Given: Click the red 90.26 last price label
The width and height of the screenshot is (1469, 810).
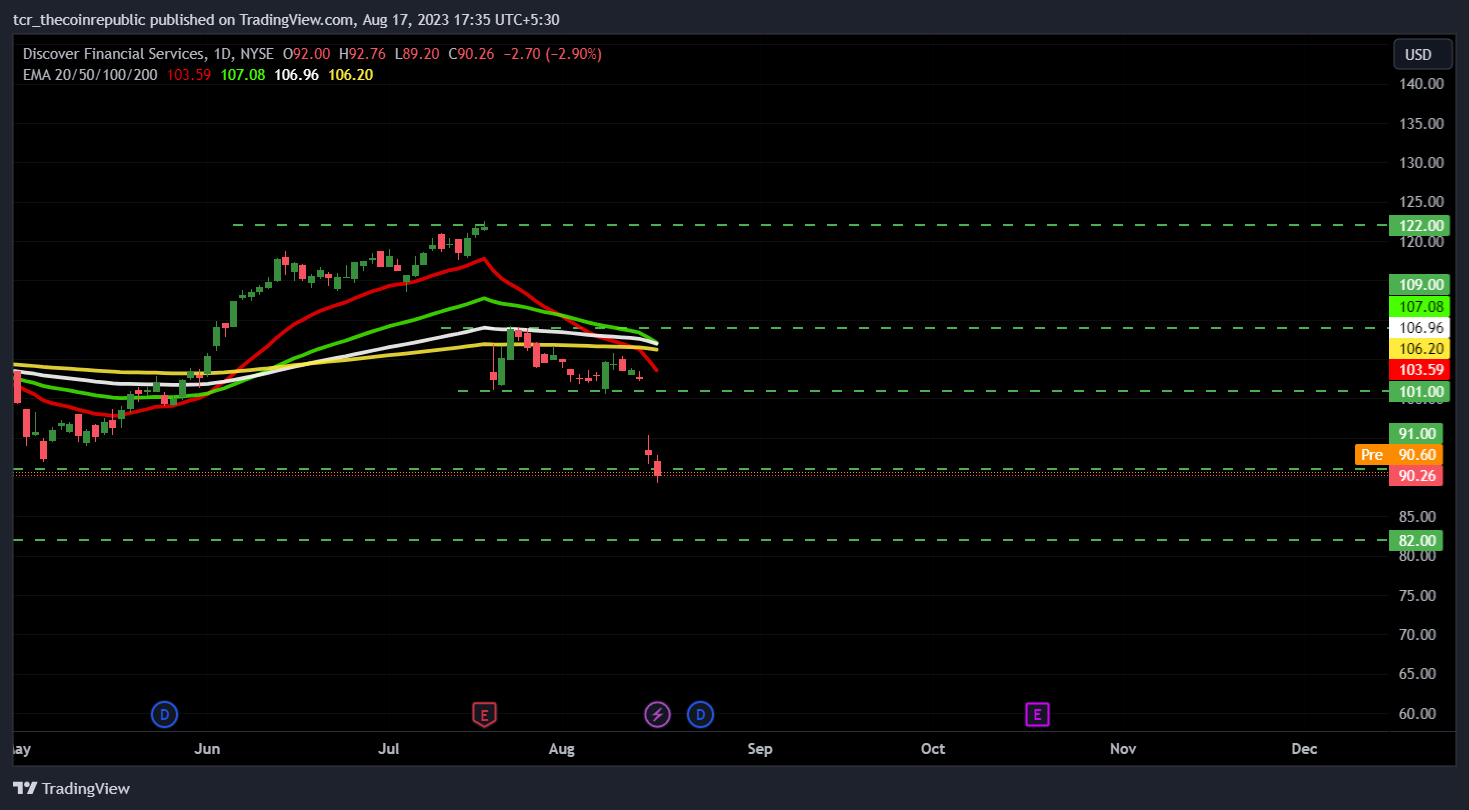Looking at the screenshot, I should [x=1417, y=475].
